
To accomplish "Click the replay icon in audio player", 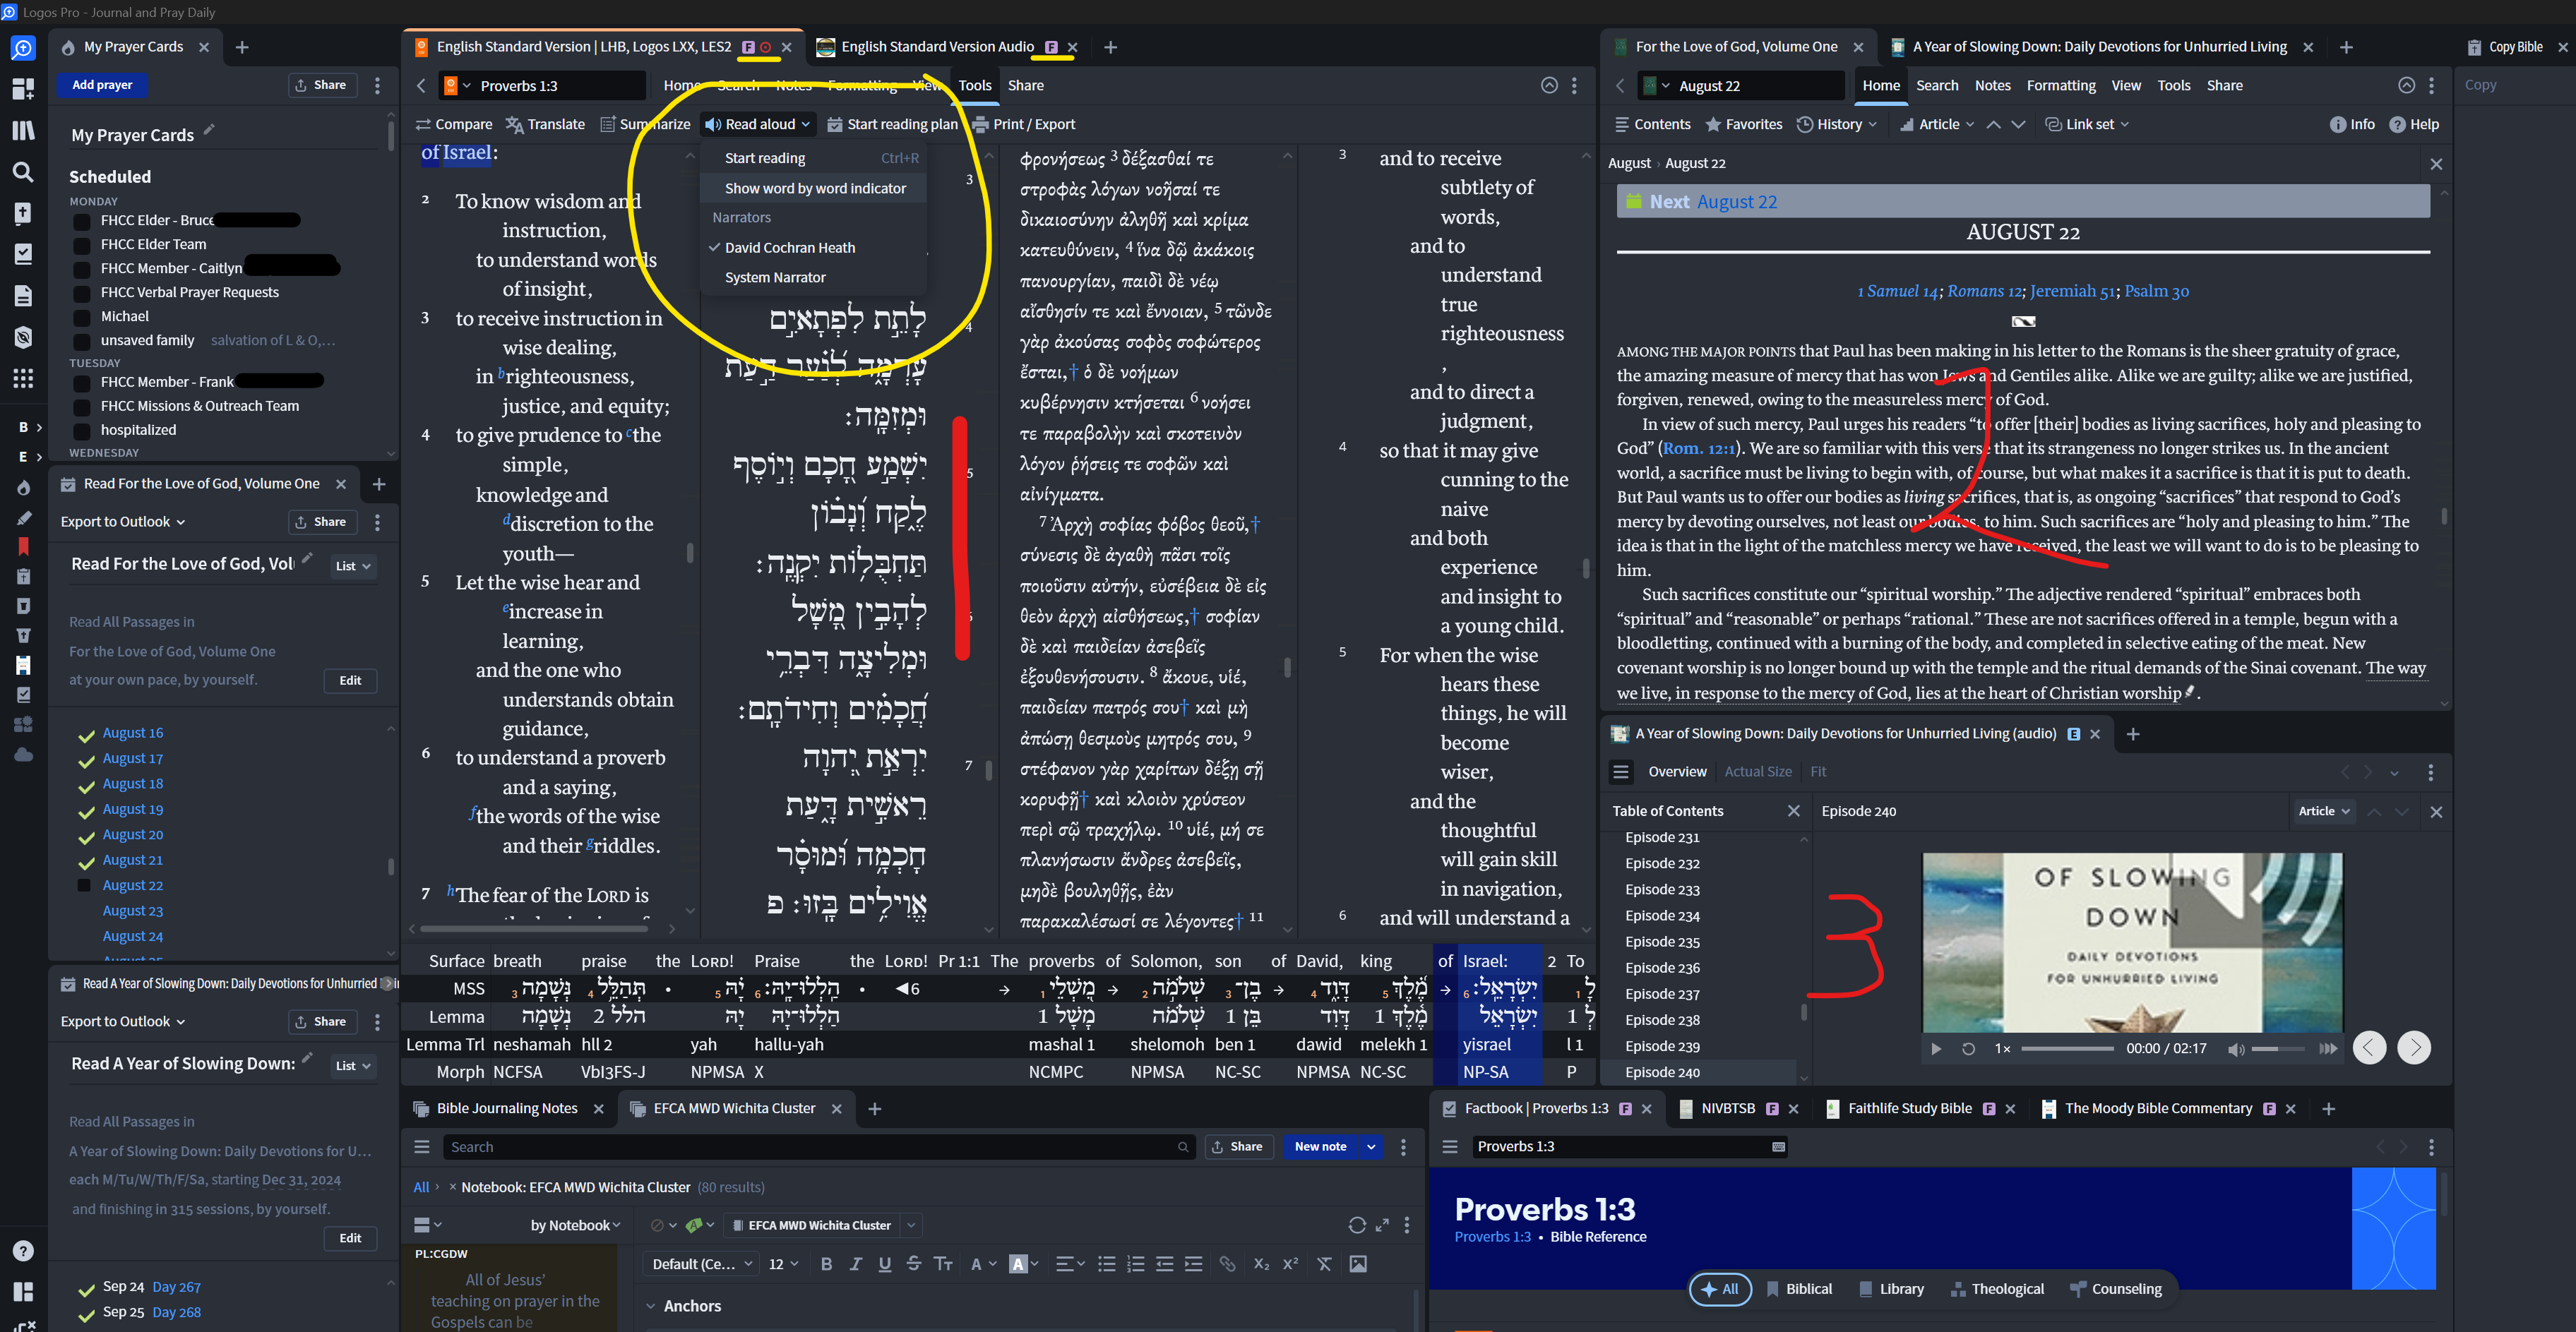I will click(x=1968, y=1049).
